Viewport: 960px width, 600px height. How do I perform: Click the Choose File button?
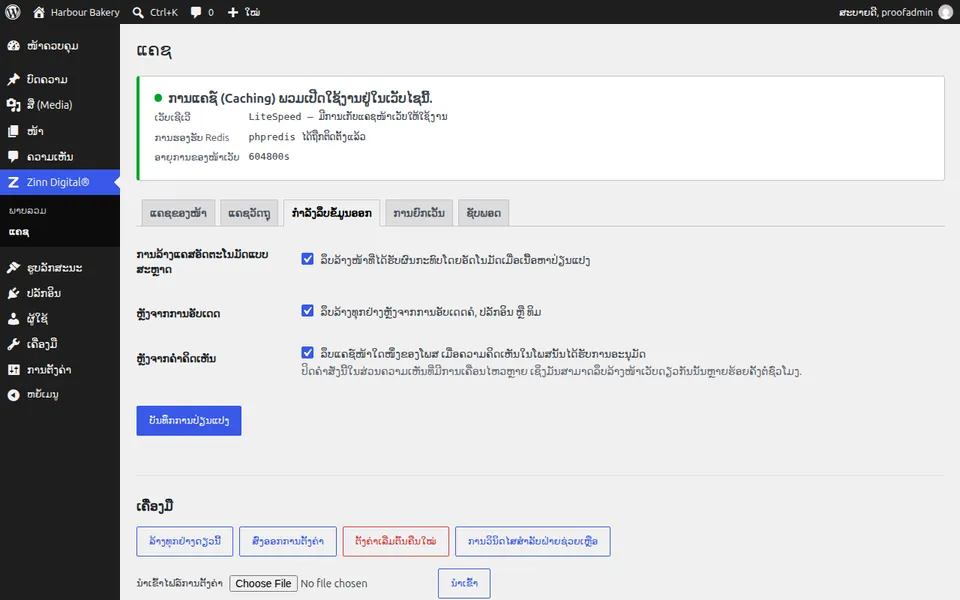tap(263, 583)
